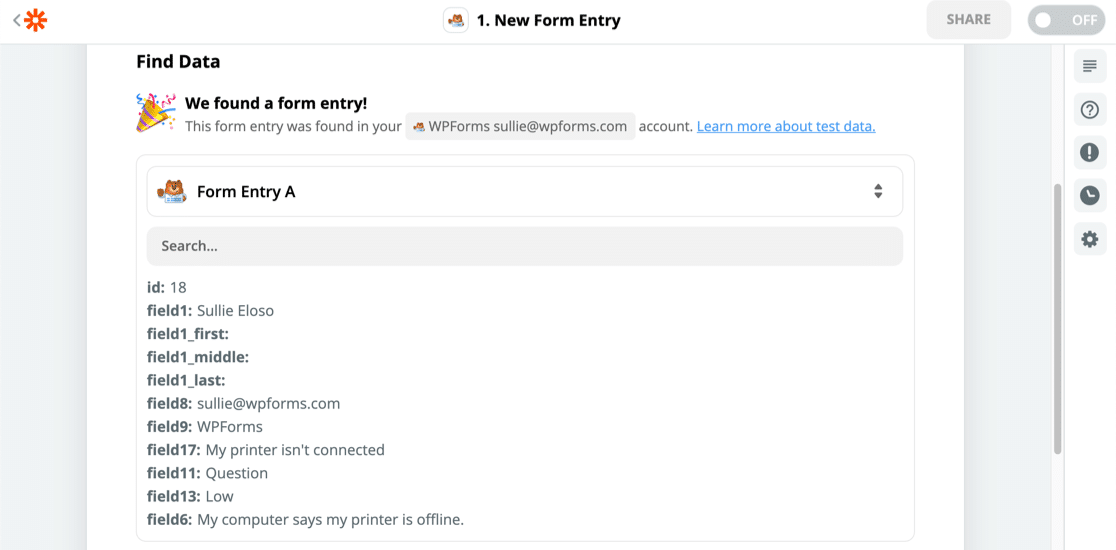Click the back arrow beside Zapier logo
The height and width of the screenshot is (550, 1116).
click(x=16, y=20)
